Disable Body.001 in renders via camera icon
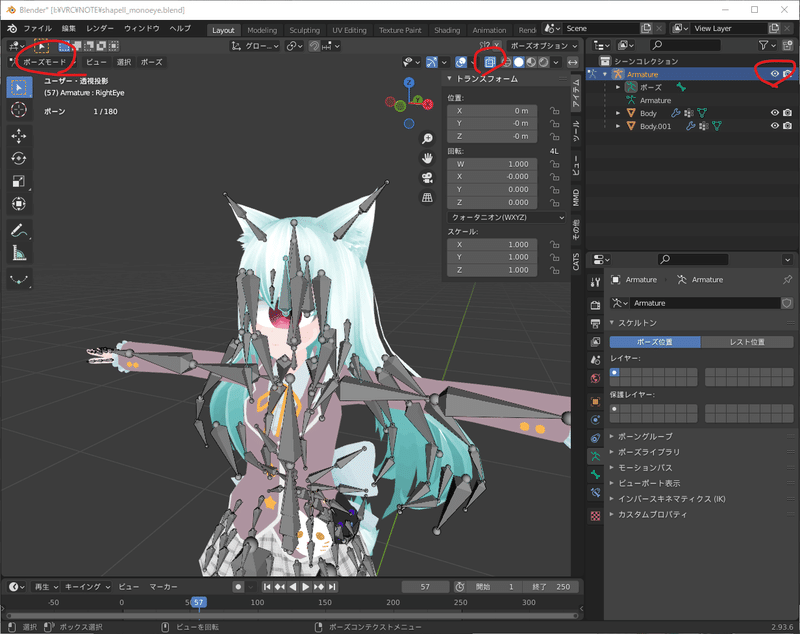This screenshot has height=634, width=800. pos(788,125)
